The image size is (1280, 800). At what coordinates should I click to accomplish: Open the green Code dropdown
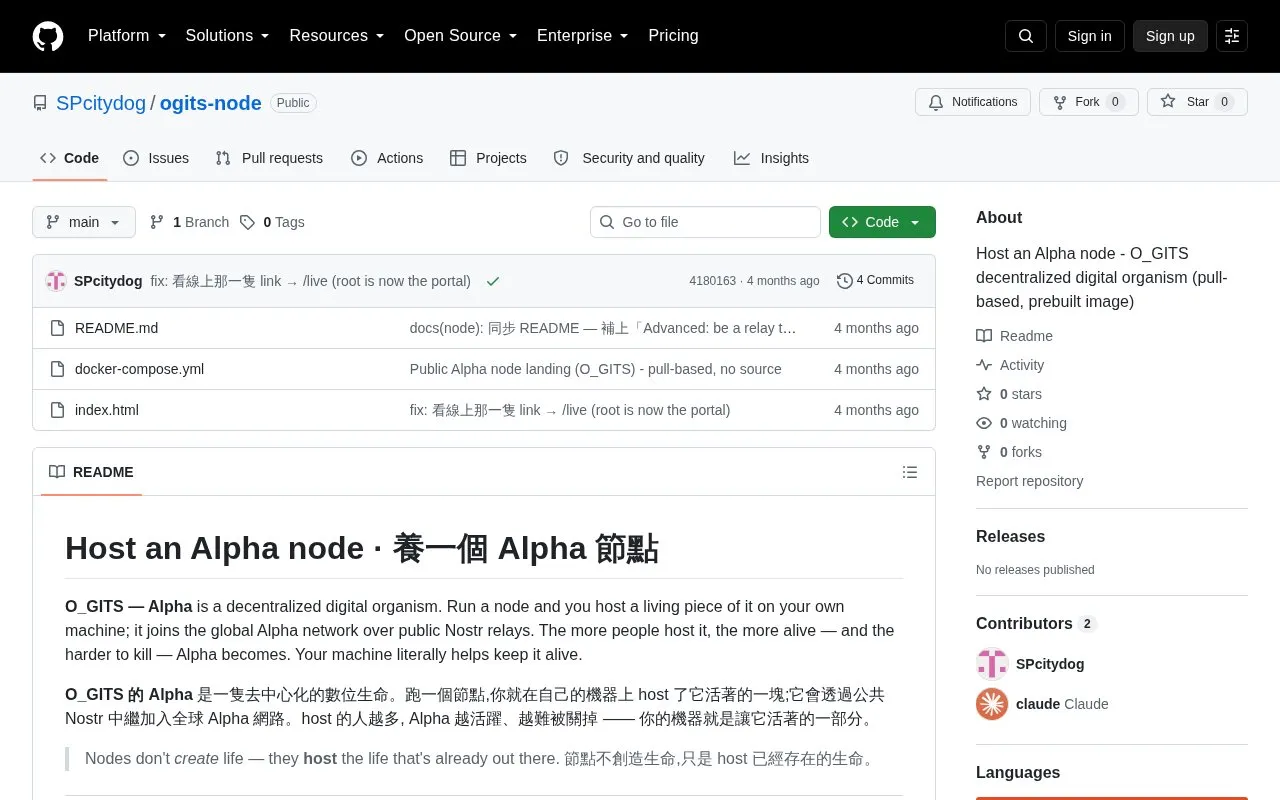[882, 222]
